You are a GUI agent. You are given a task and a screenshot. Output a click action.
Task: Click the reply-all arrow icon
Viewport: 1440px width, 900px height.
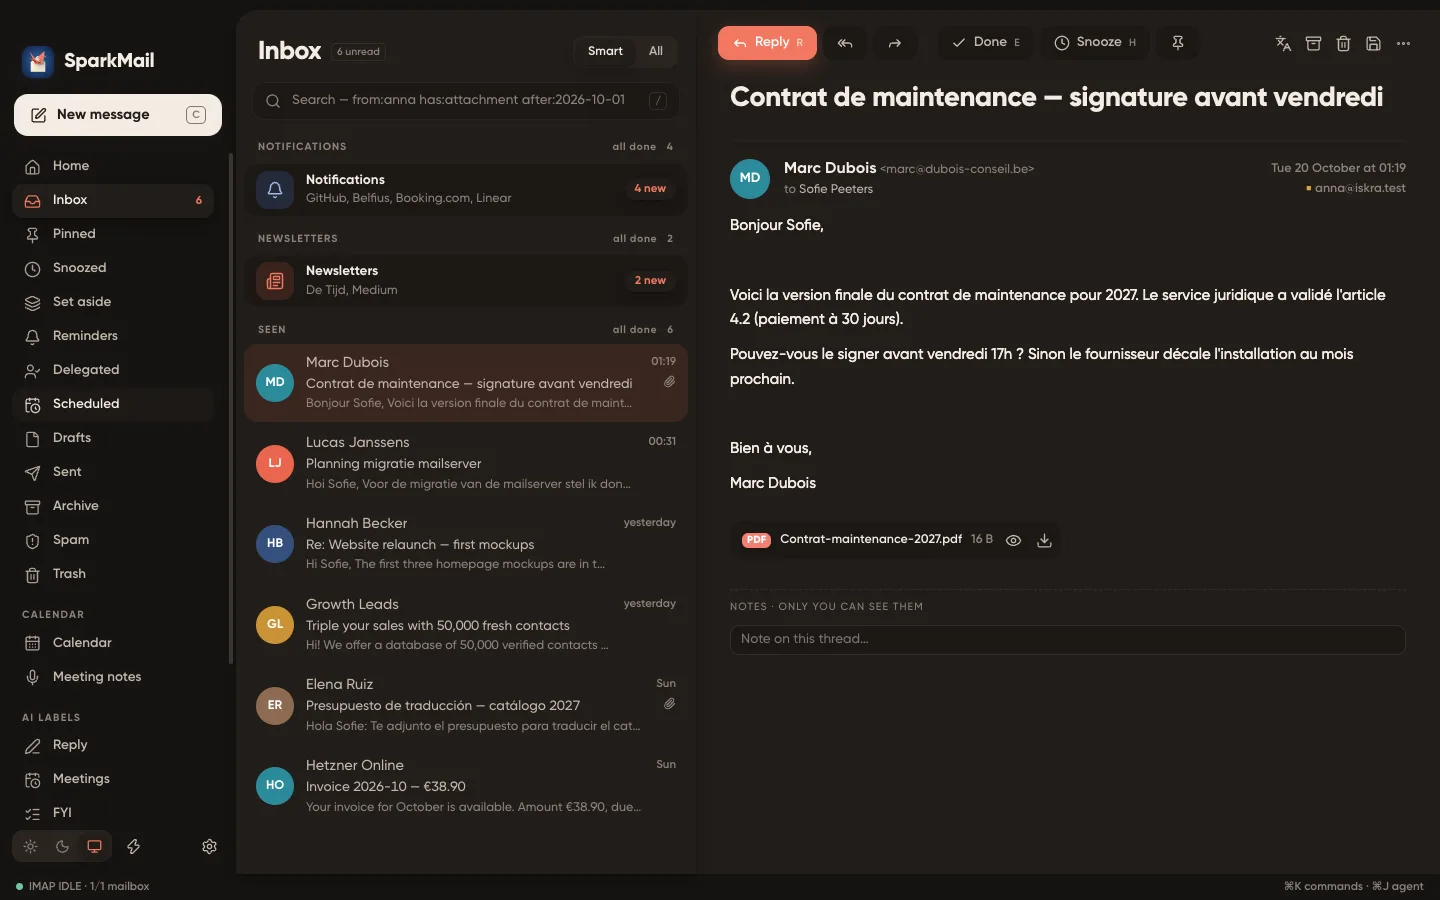click(x=845, y=43)
